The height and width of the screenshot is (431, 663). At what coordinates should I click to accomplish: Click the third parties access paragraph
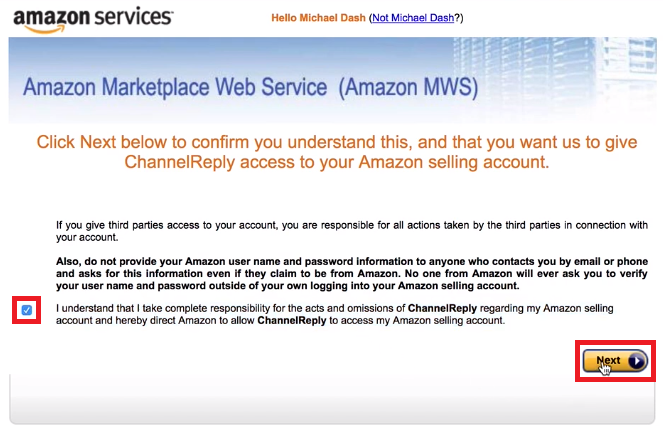coord(352,231)
